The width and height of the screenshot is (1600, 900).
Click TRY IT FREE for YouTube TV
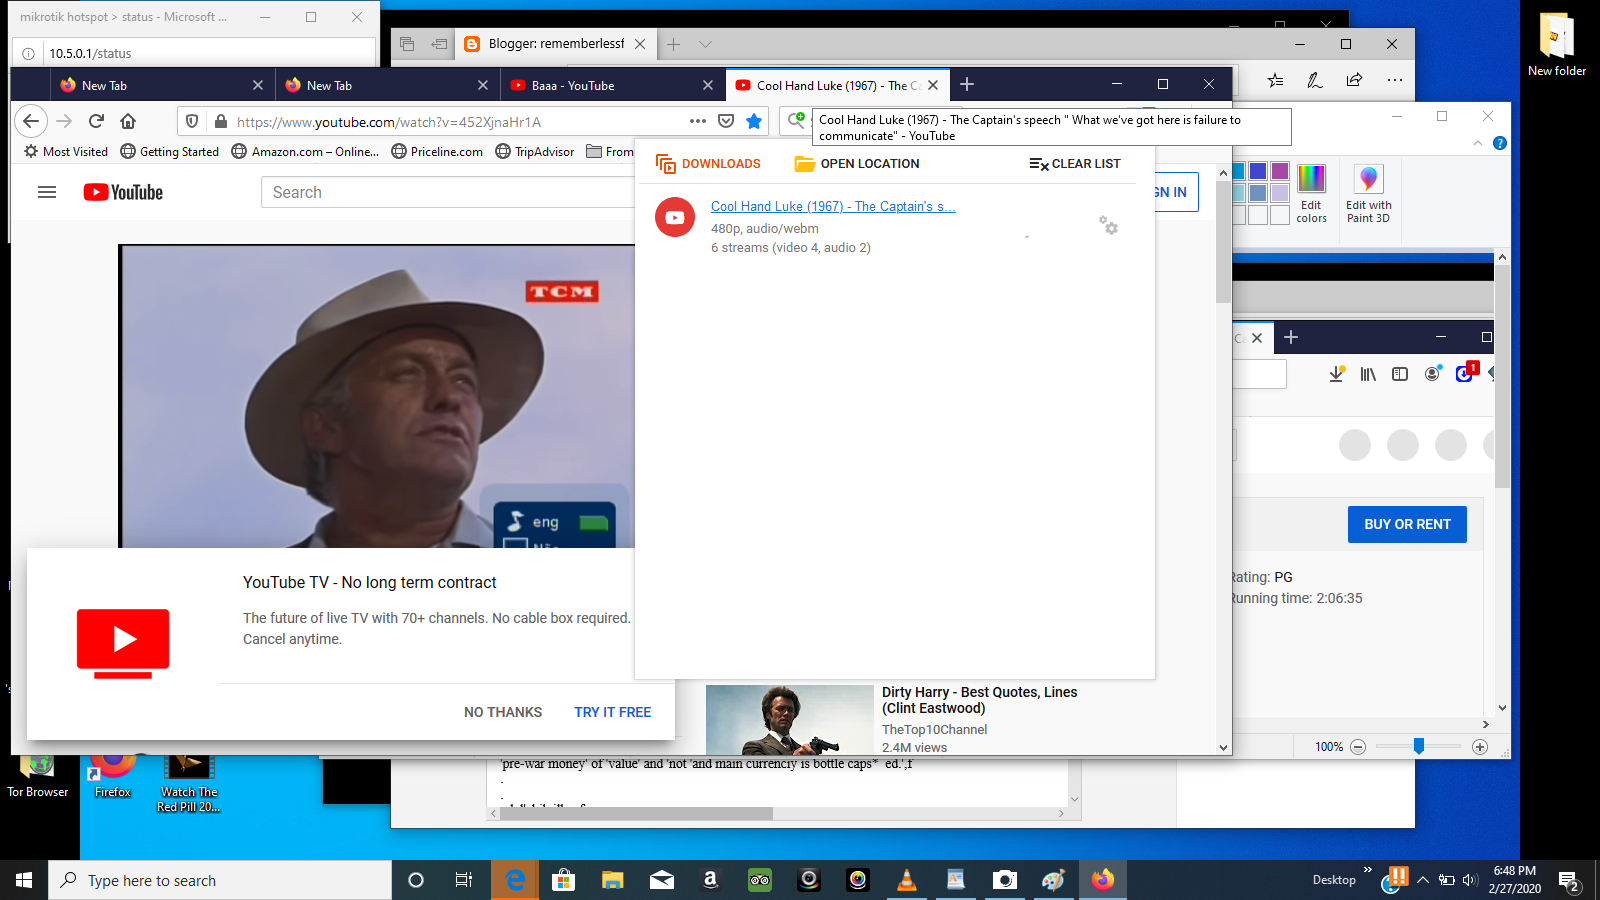612,712
